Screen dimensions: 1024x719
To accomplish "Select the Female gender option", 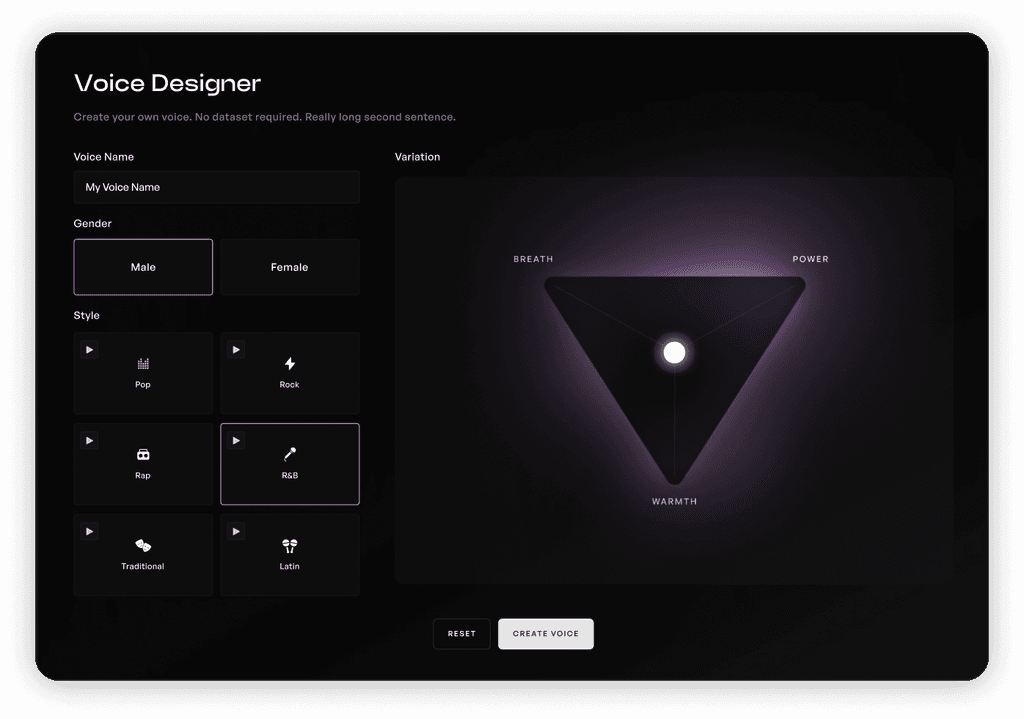I will [289, 267].
